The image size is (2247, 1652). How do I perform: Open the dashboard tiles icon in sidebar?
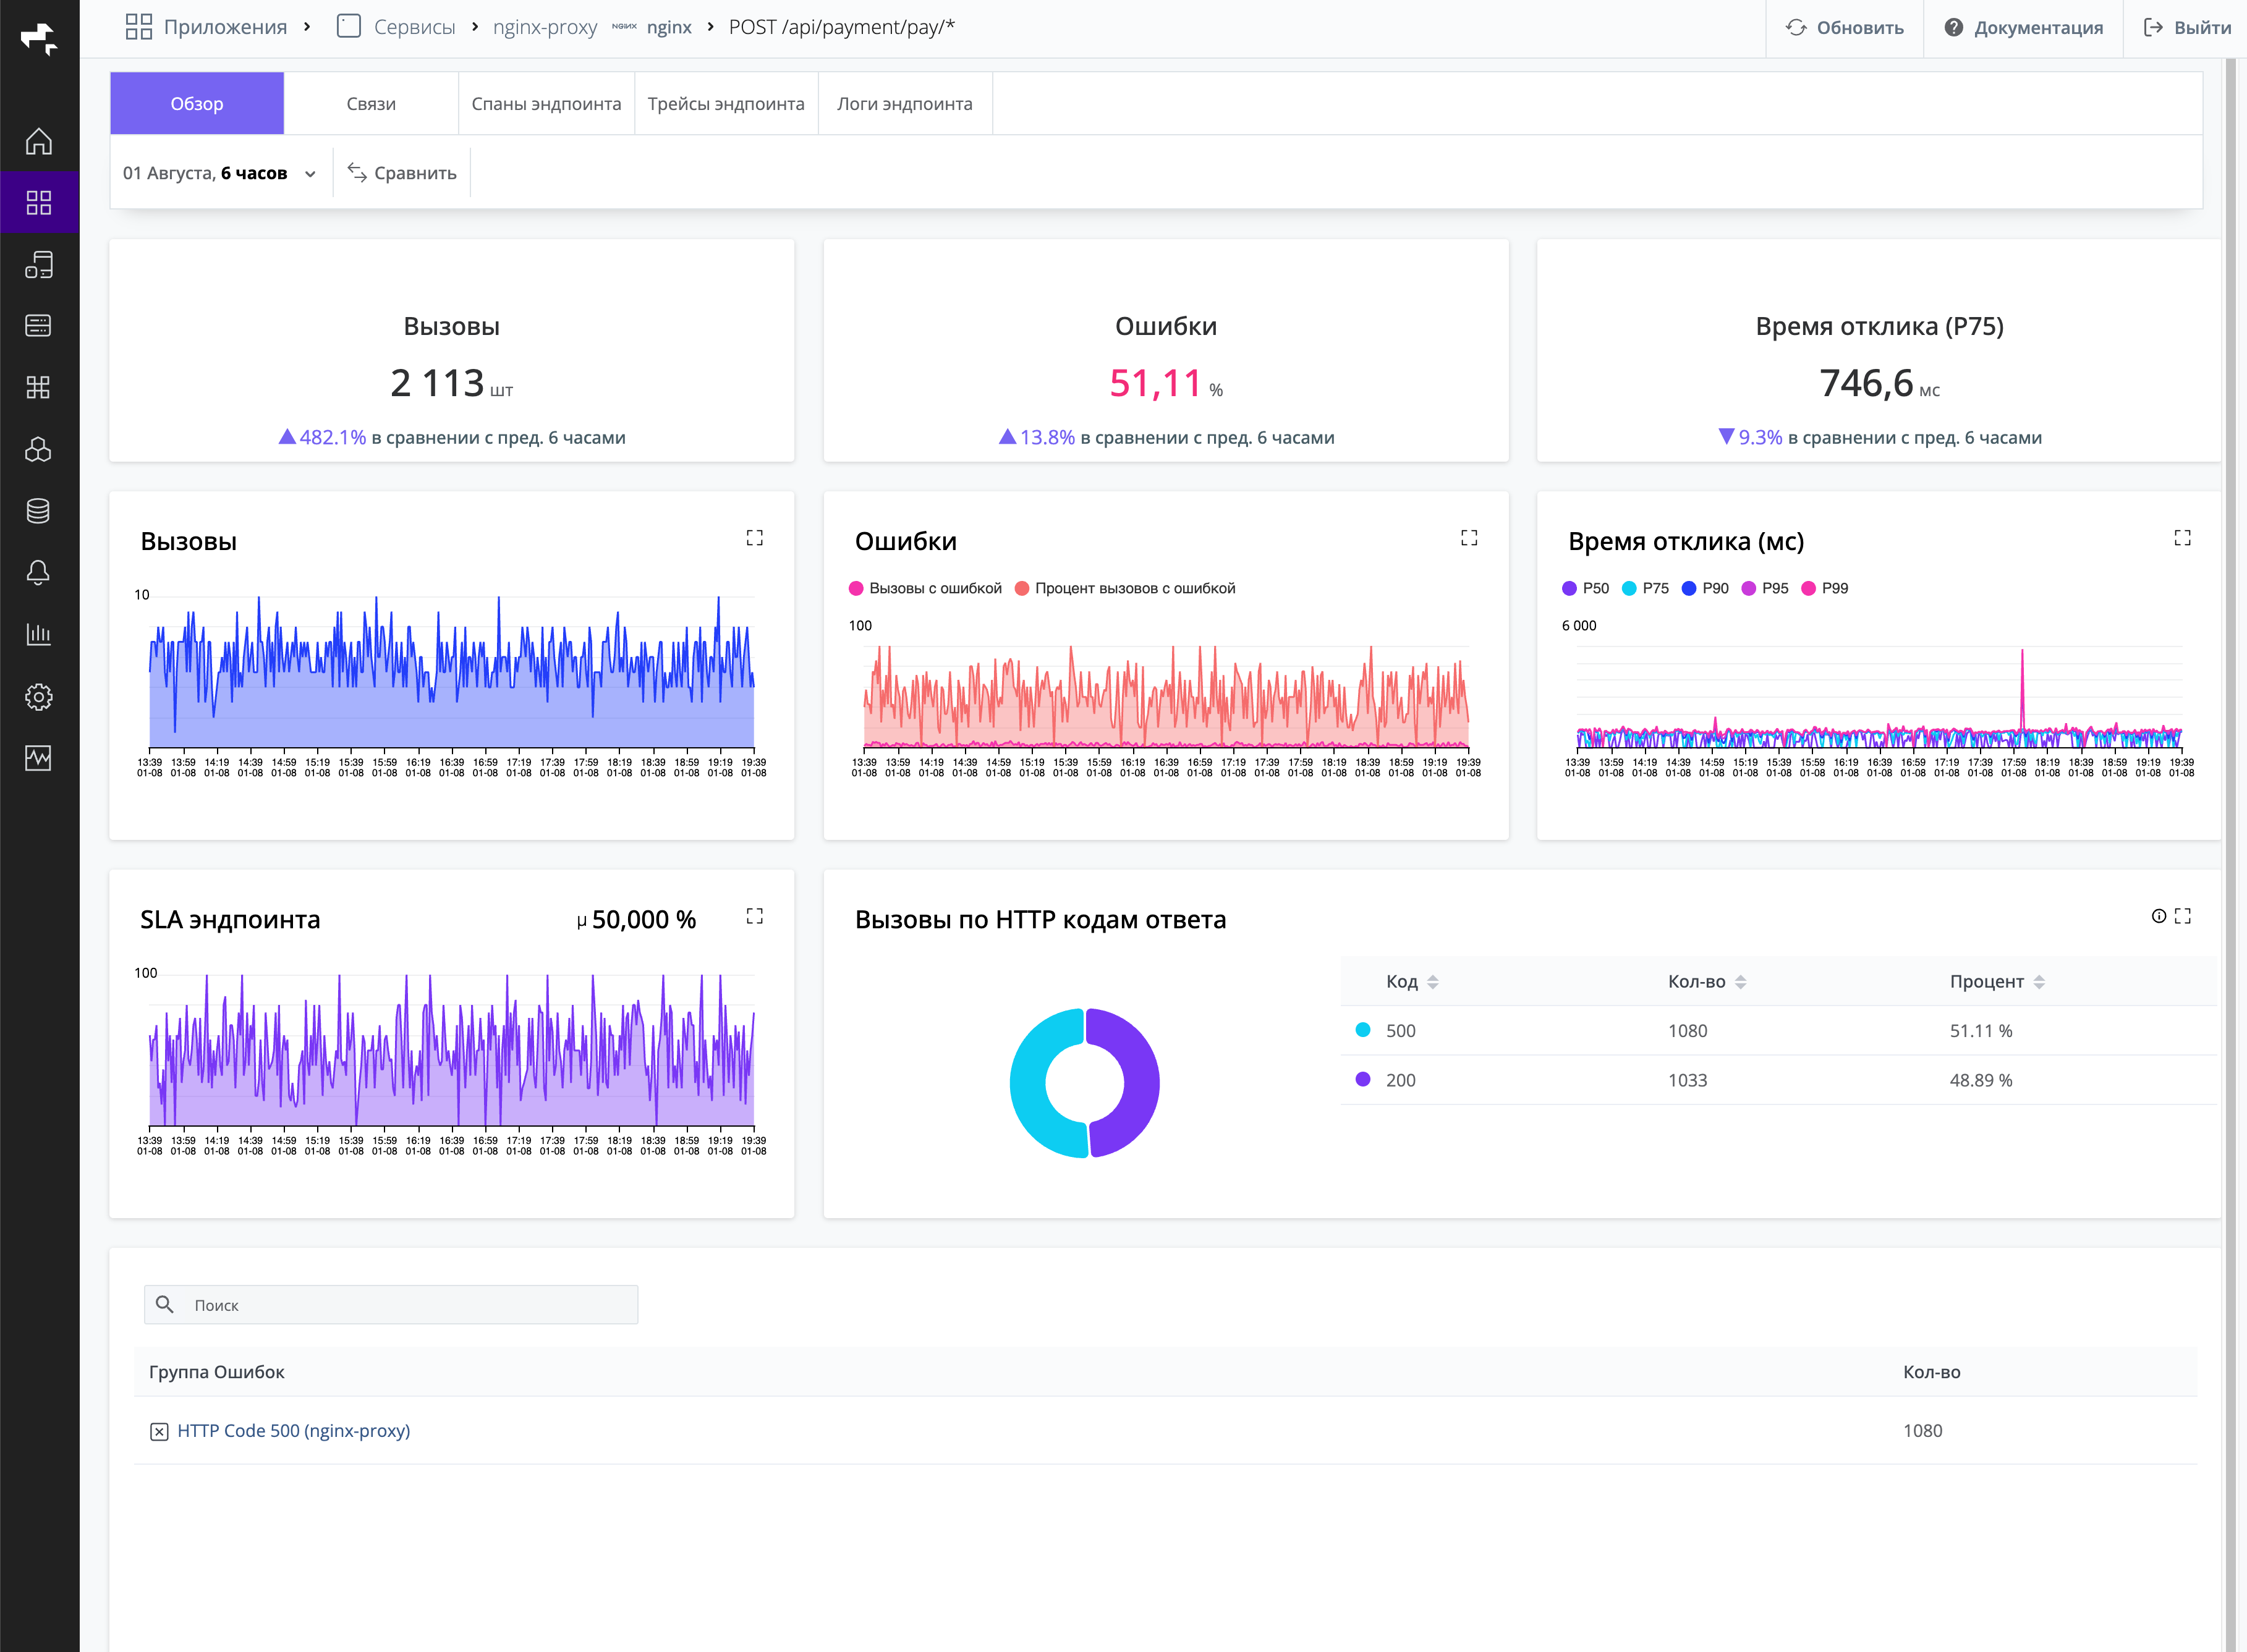39,388
